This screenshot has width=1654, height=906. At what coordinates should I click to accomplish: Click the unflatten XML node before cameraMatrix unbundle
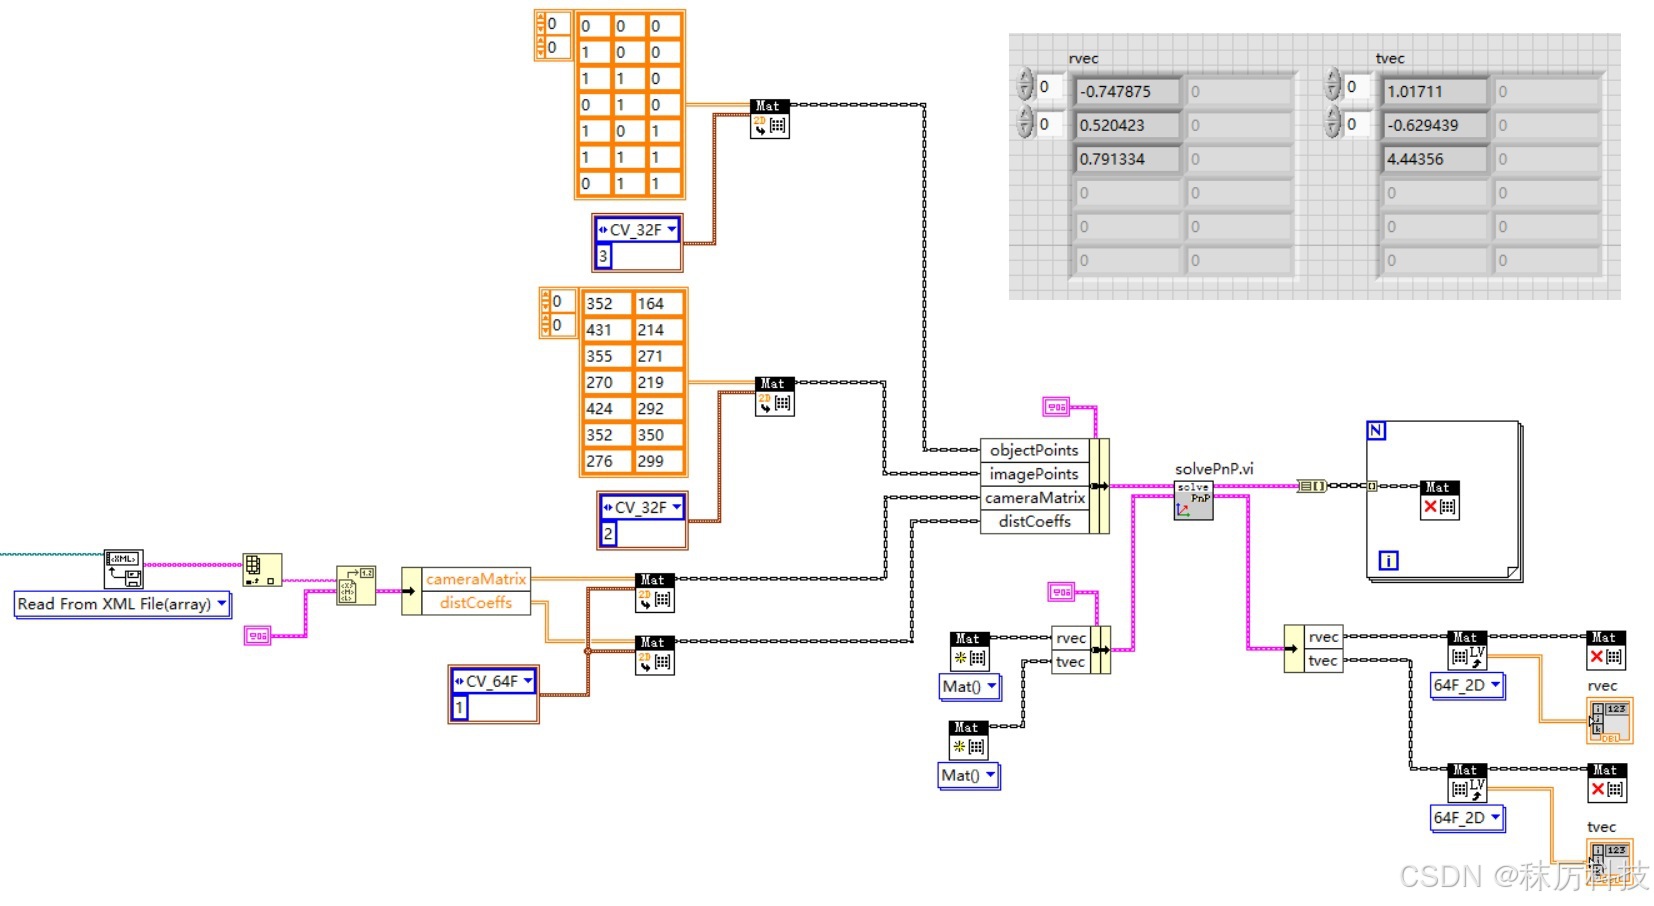click(355, 585)
